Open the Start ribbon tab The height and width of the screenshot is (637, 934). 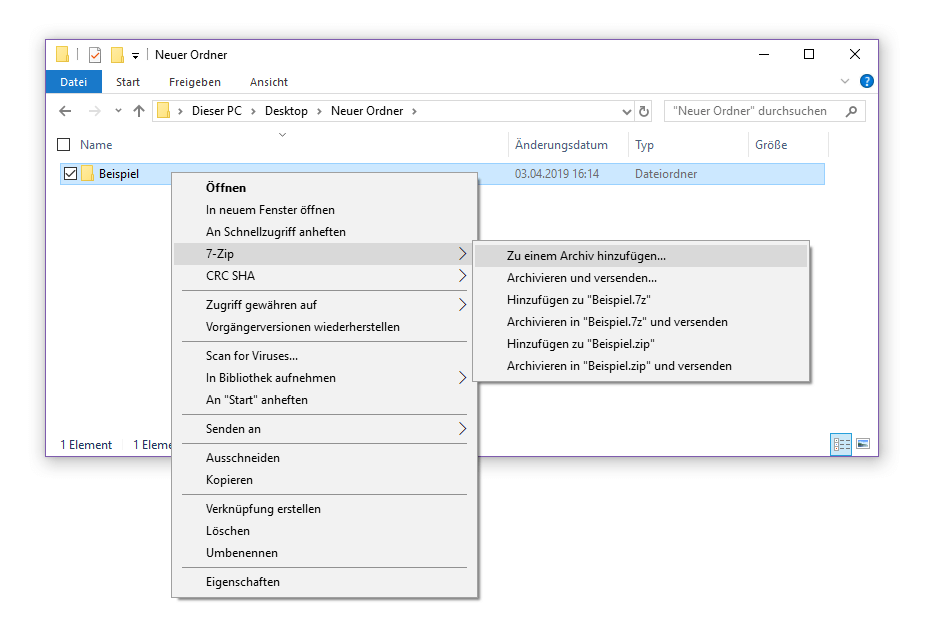[x=127, y=82]
